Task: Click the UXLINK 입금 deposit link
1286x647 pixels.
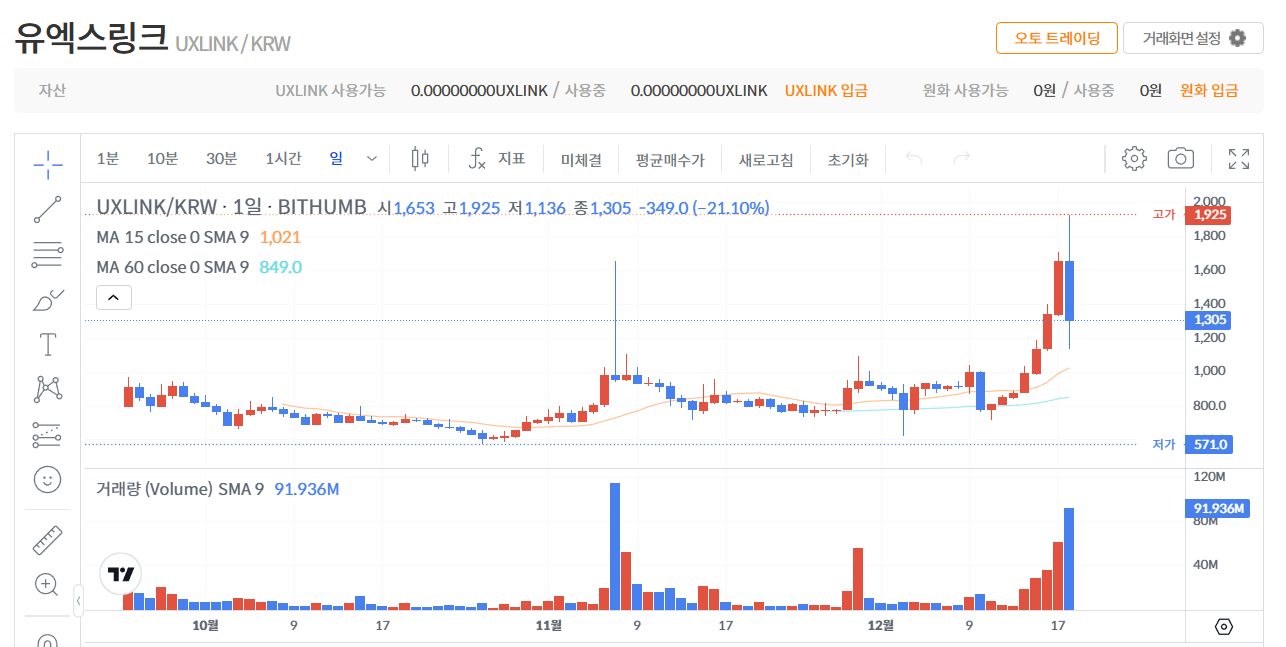Action: click(826, 90)
